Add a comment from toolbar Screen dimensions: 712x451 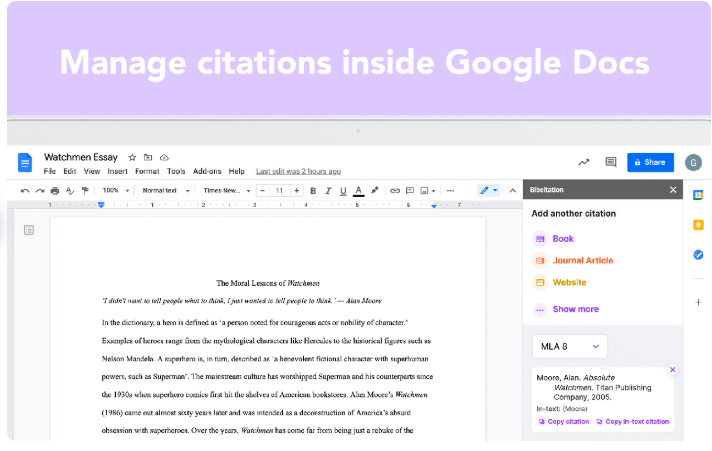pos(410,191)
